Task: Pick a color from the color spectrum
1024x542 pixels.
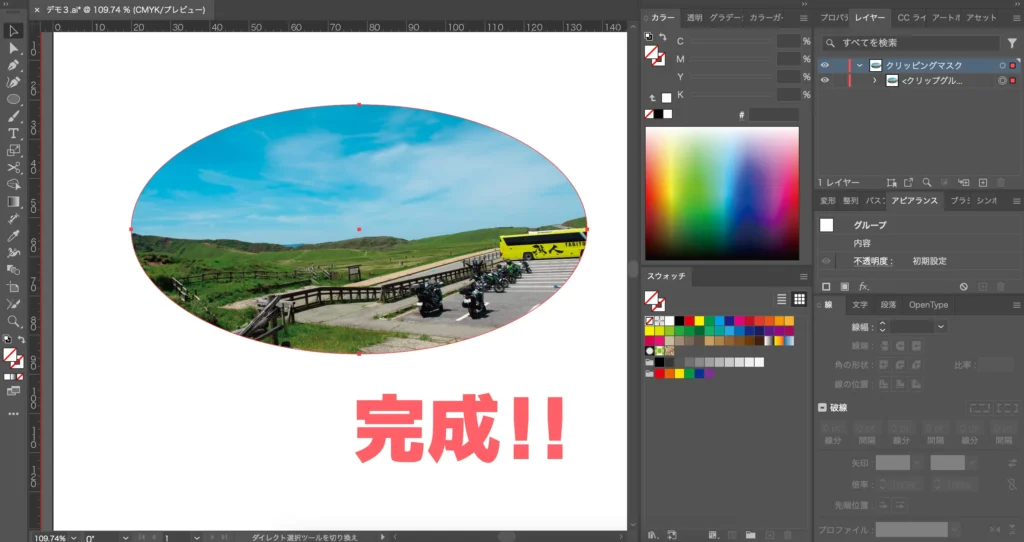Action: 722,192
